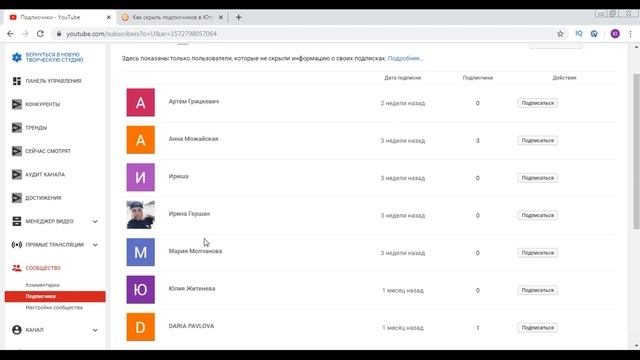Click the Дата подписки column header
The height and width of the screenshot is (360, 640).
coord(402,78)
